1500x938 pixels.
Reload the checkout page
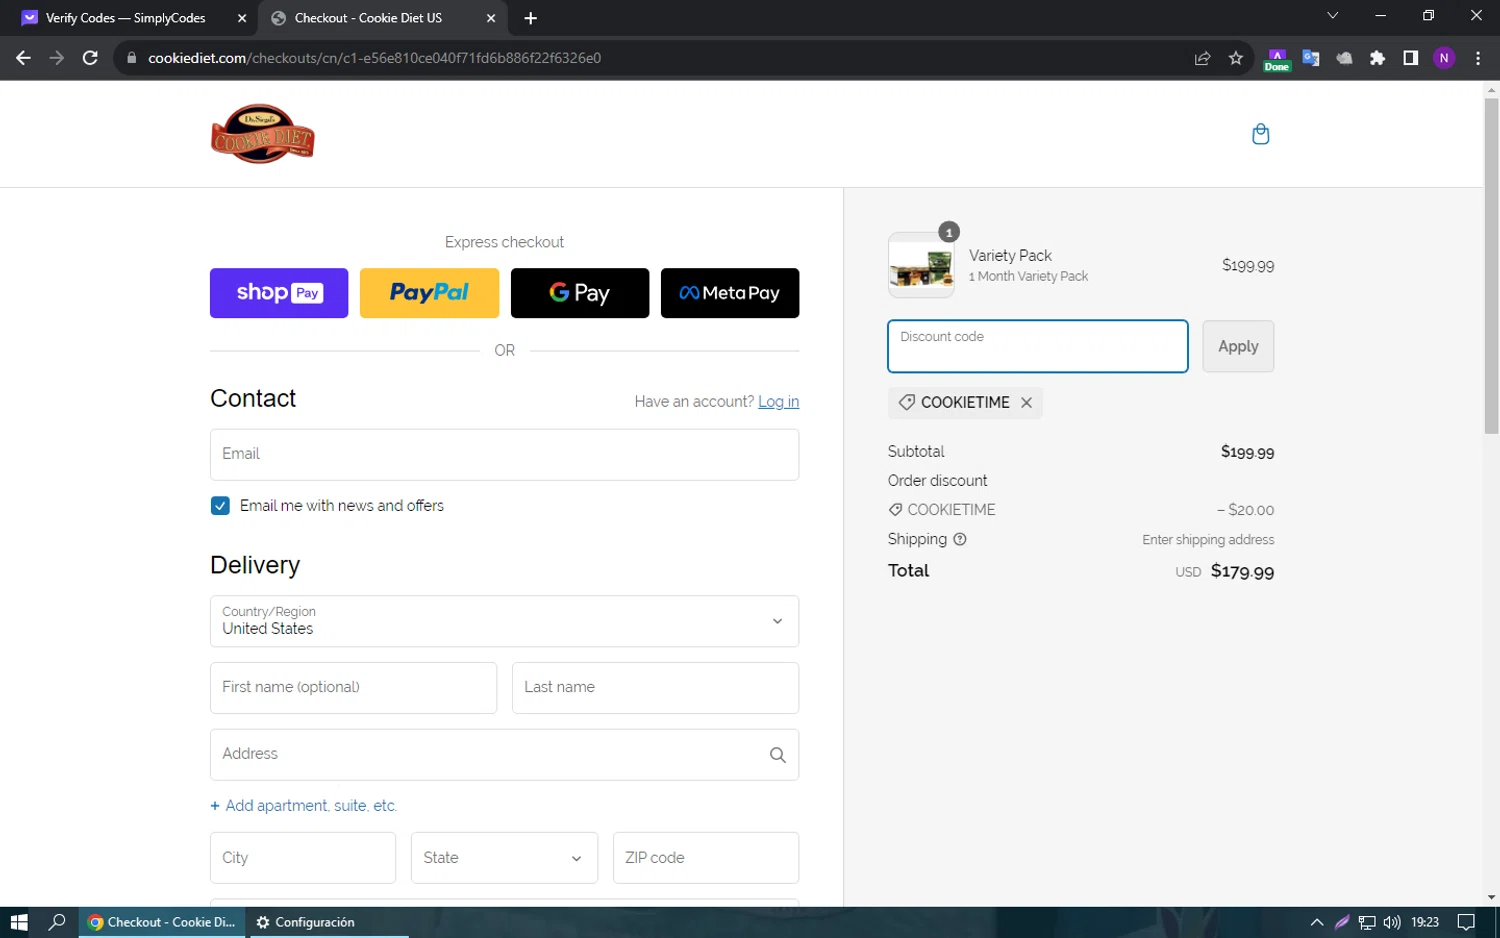tap(90, 58)
